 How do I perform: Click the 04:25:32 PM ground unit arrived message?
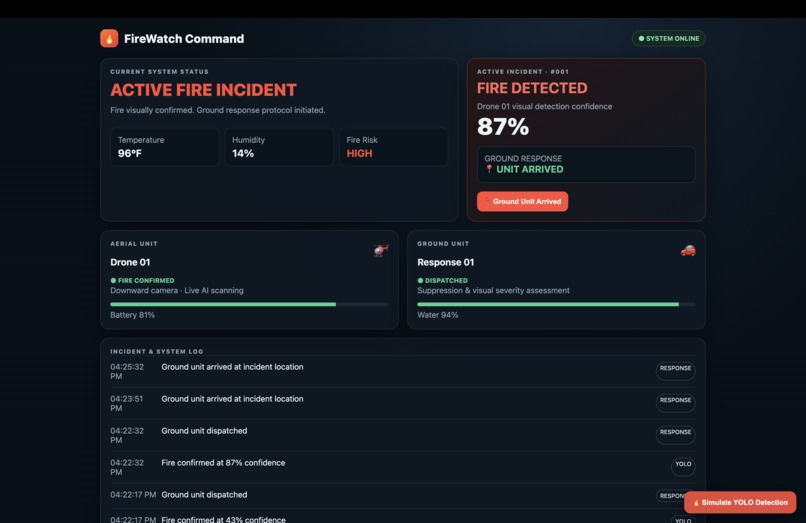[232, 367]
